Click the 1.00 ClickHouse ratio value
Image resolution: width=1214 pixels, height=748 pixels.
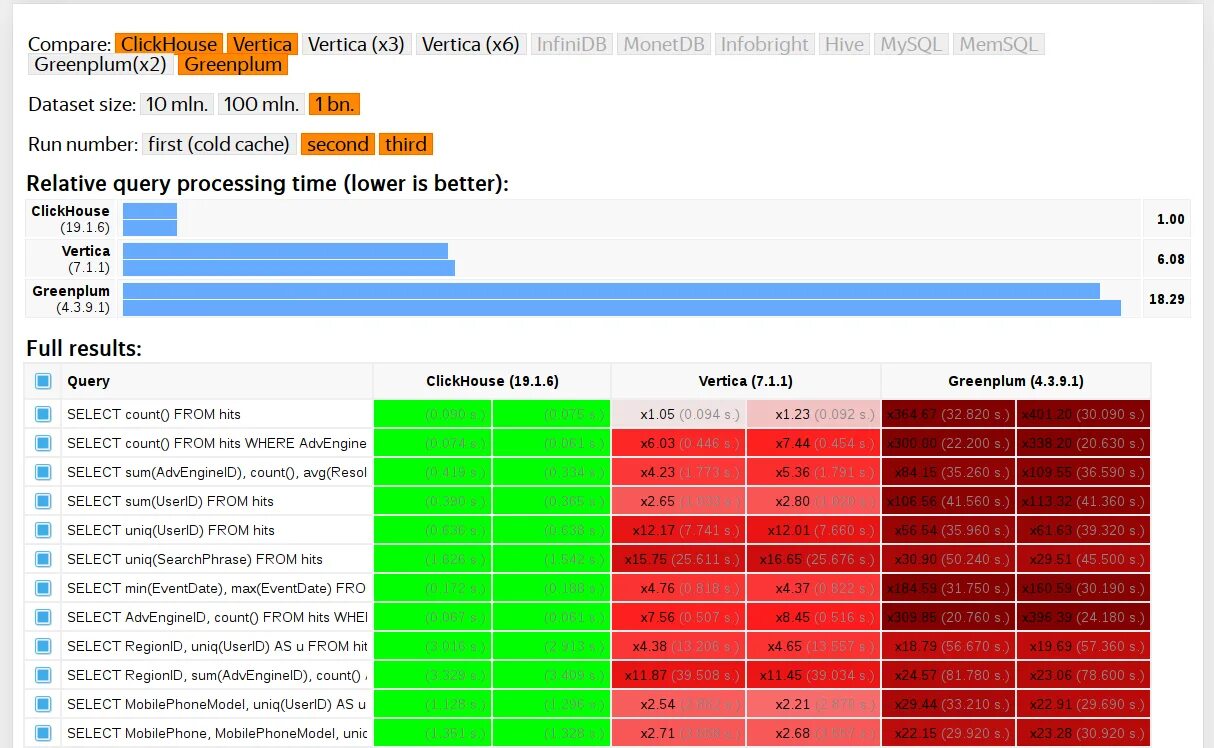click(1170, 219)
